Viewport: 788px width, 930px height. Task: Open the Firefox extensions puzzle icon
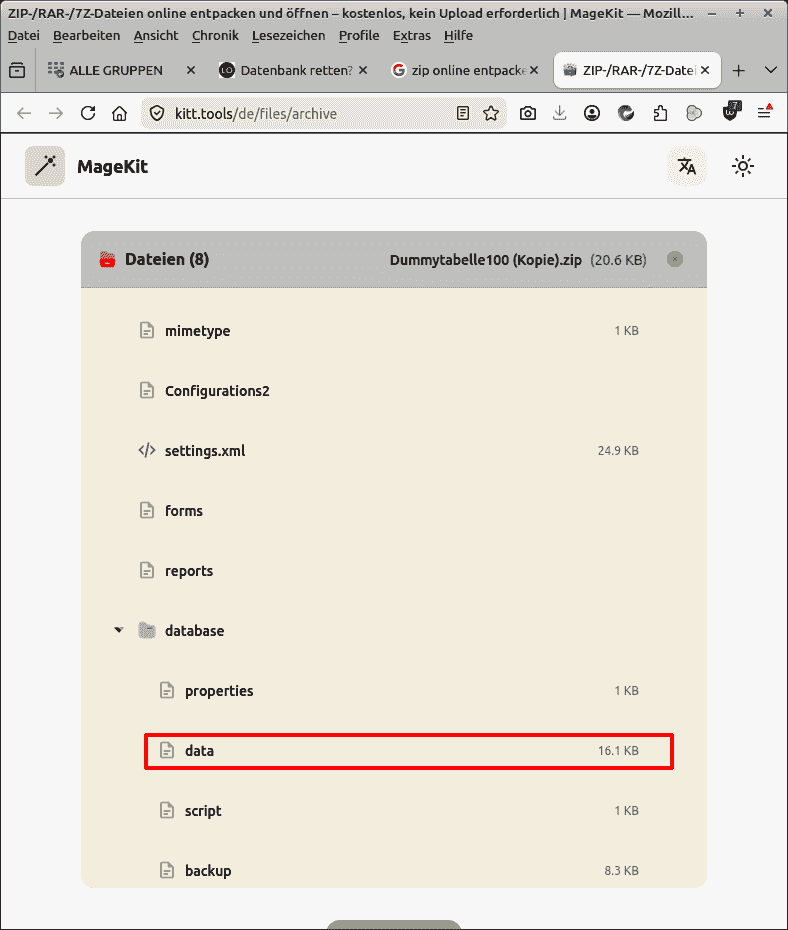tap(660, 113)
